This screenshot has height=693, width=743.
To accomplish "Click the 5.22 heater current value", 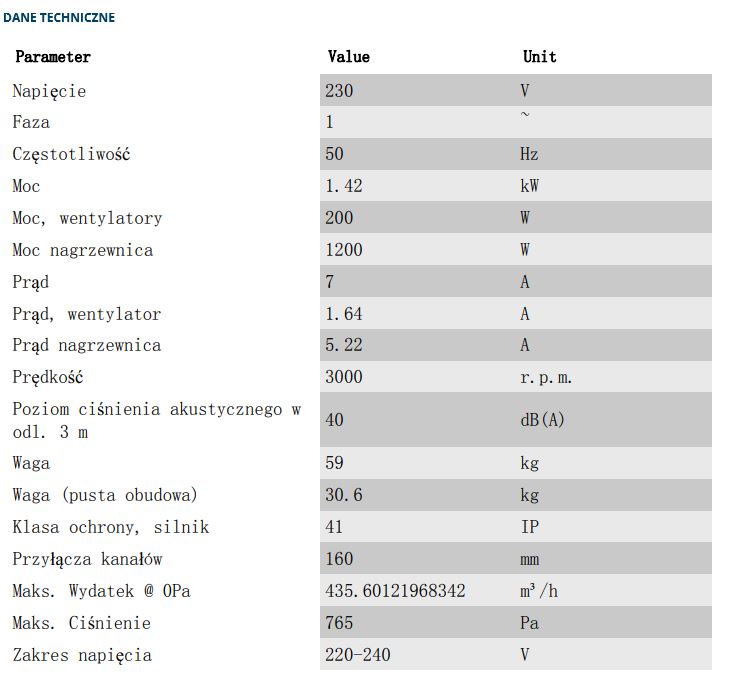I will pyautogui.click(x=344, y=345).
